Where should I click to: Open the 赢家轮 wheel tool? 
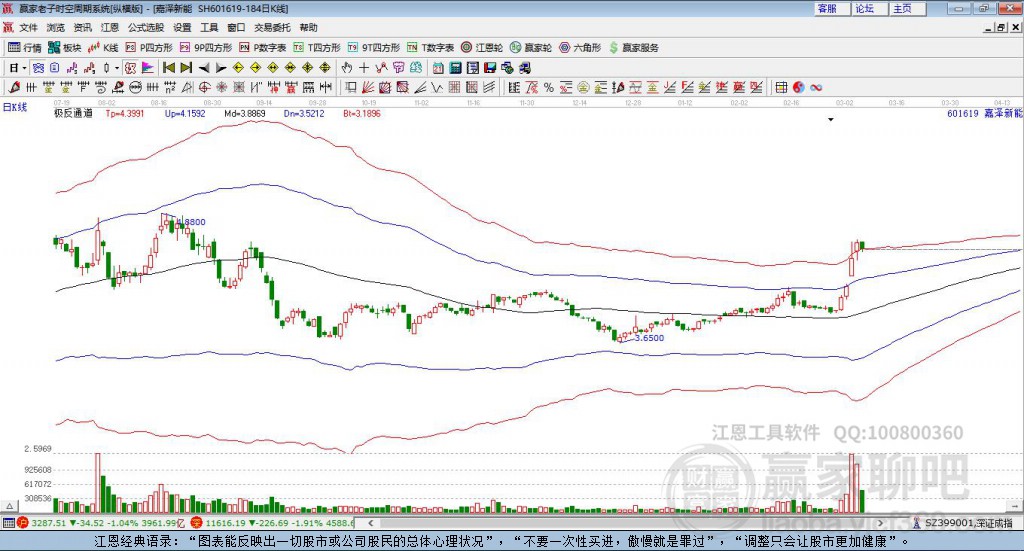531,48
